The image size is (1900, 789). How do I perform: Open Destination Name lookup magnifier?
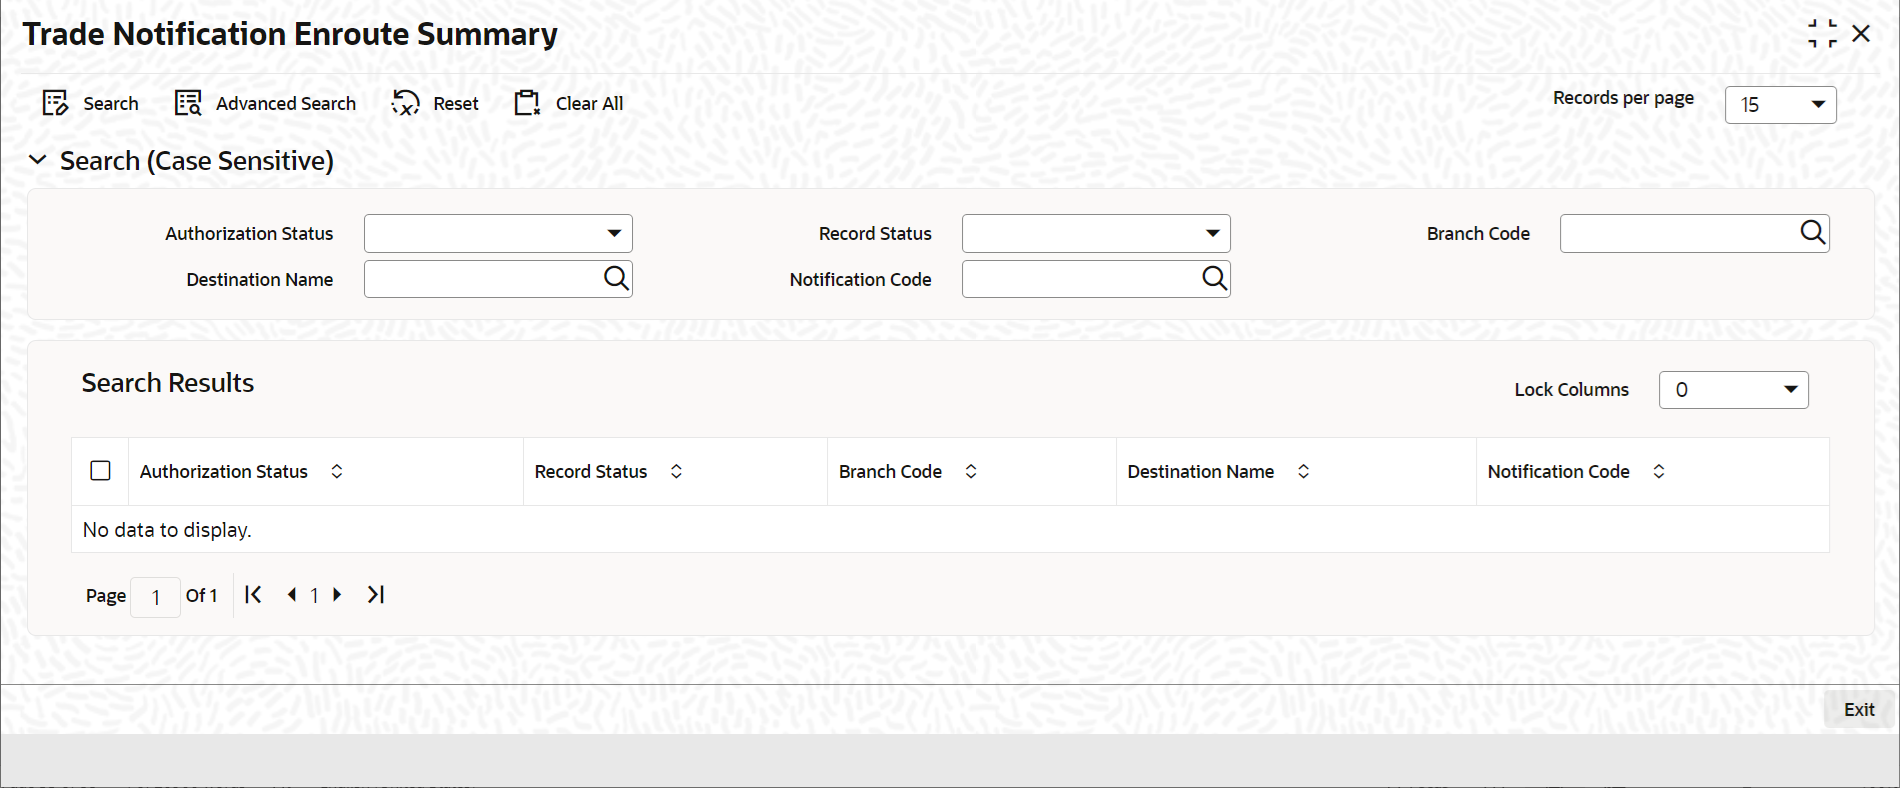tap(616, 279)
